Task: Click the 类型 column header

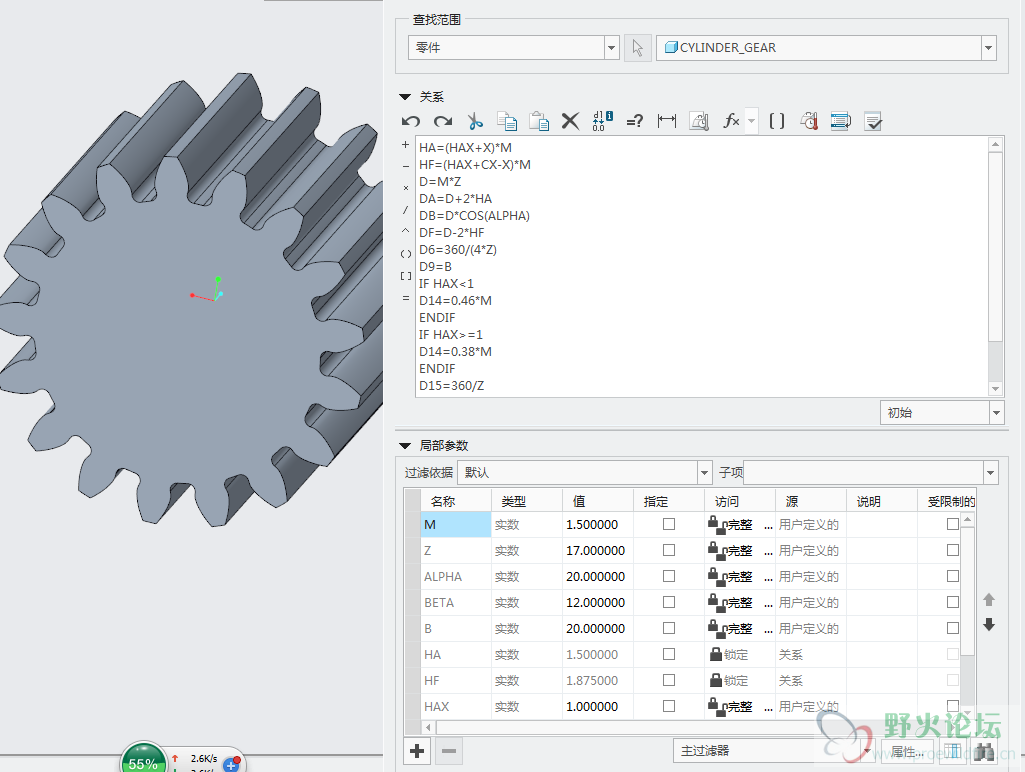Action: coord(526,501)
